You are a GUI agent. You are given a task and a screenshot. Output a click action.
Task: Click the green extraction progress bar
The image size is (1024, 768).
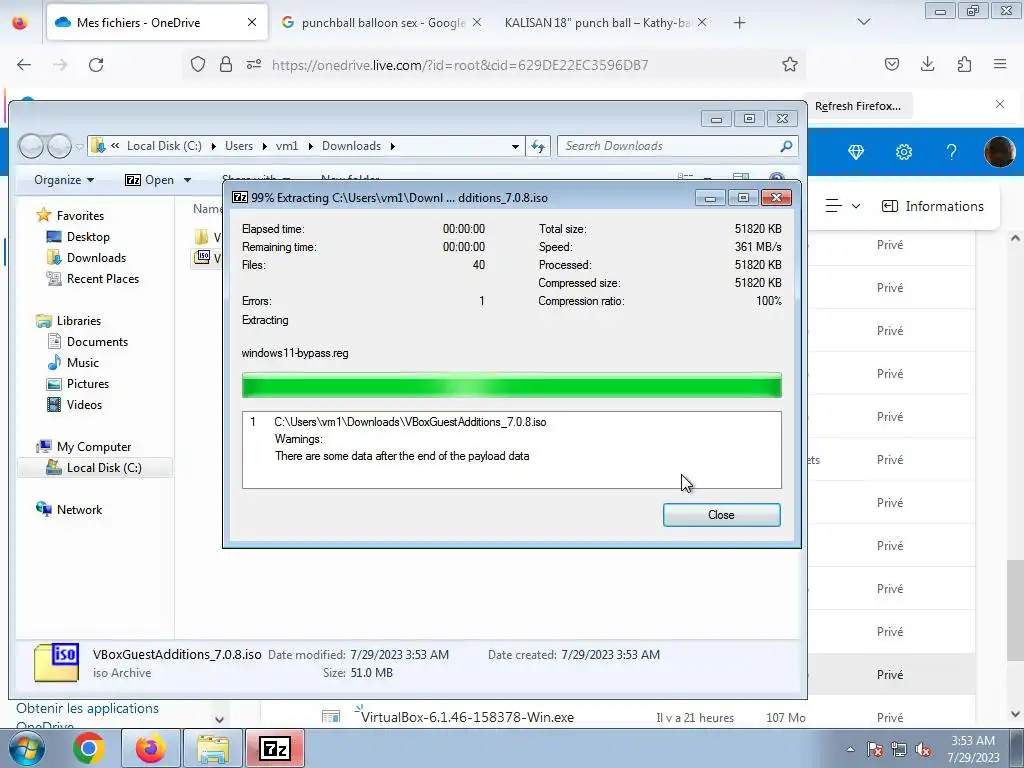coord(511,385)
